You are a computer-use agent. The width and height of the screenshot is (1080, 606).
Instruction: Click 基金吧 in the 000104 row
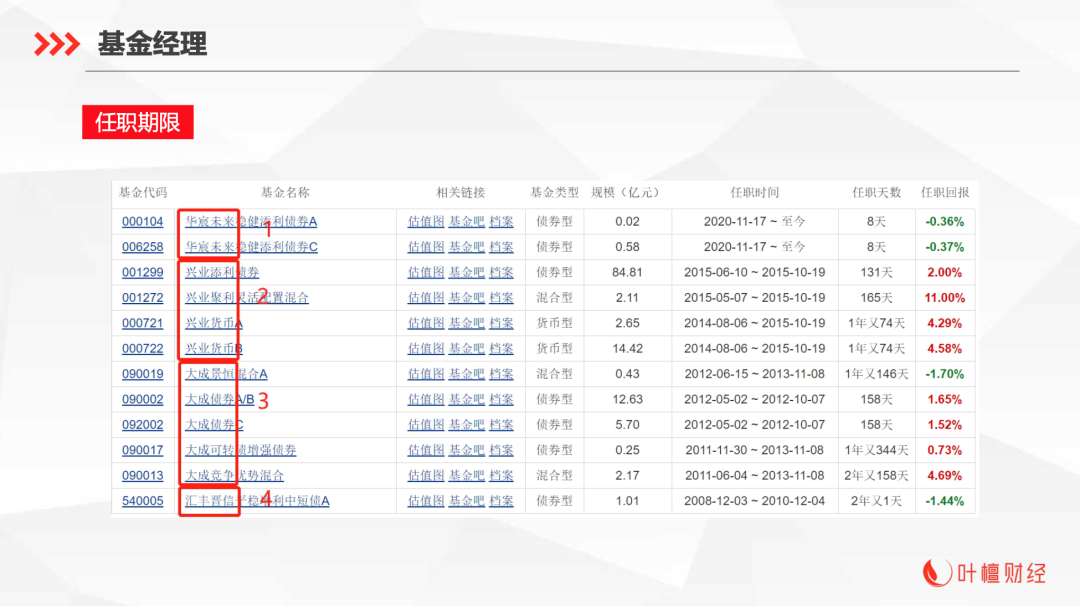[x=466, y=222]
